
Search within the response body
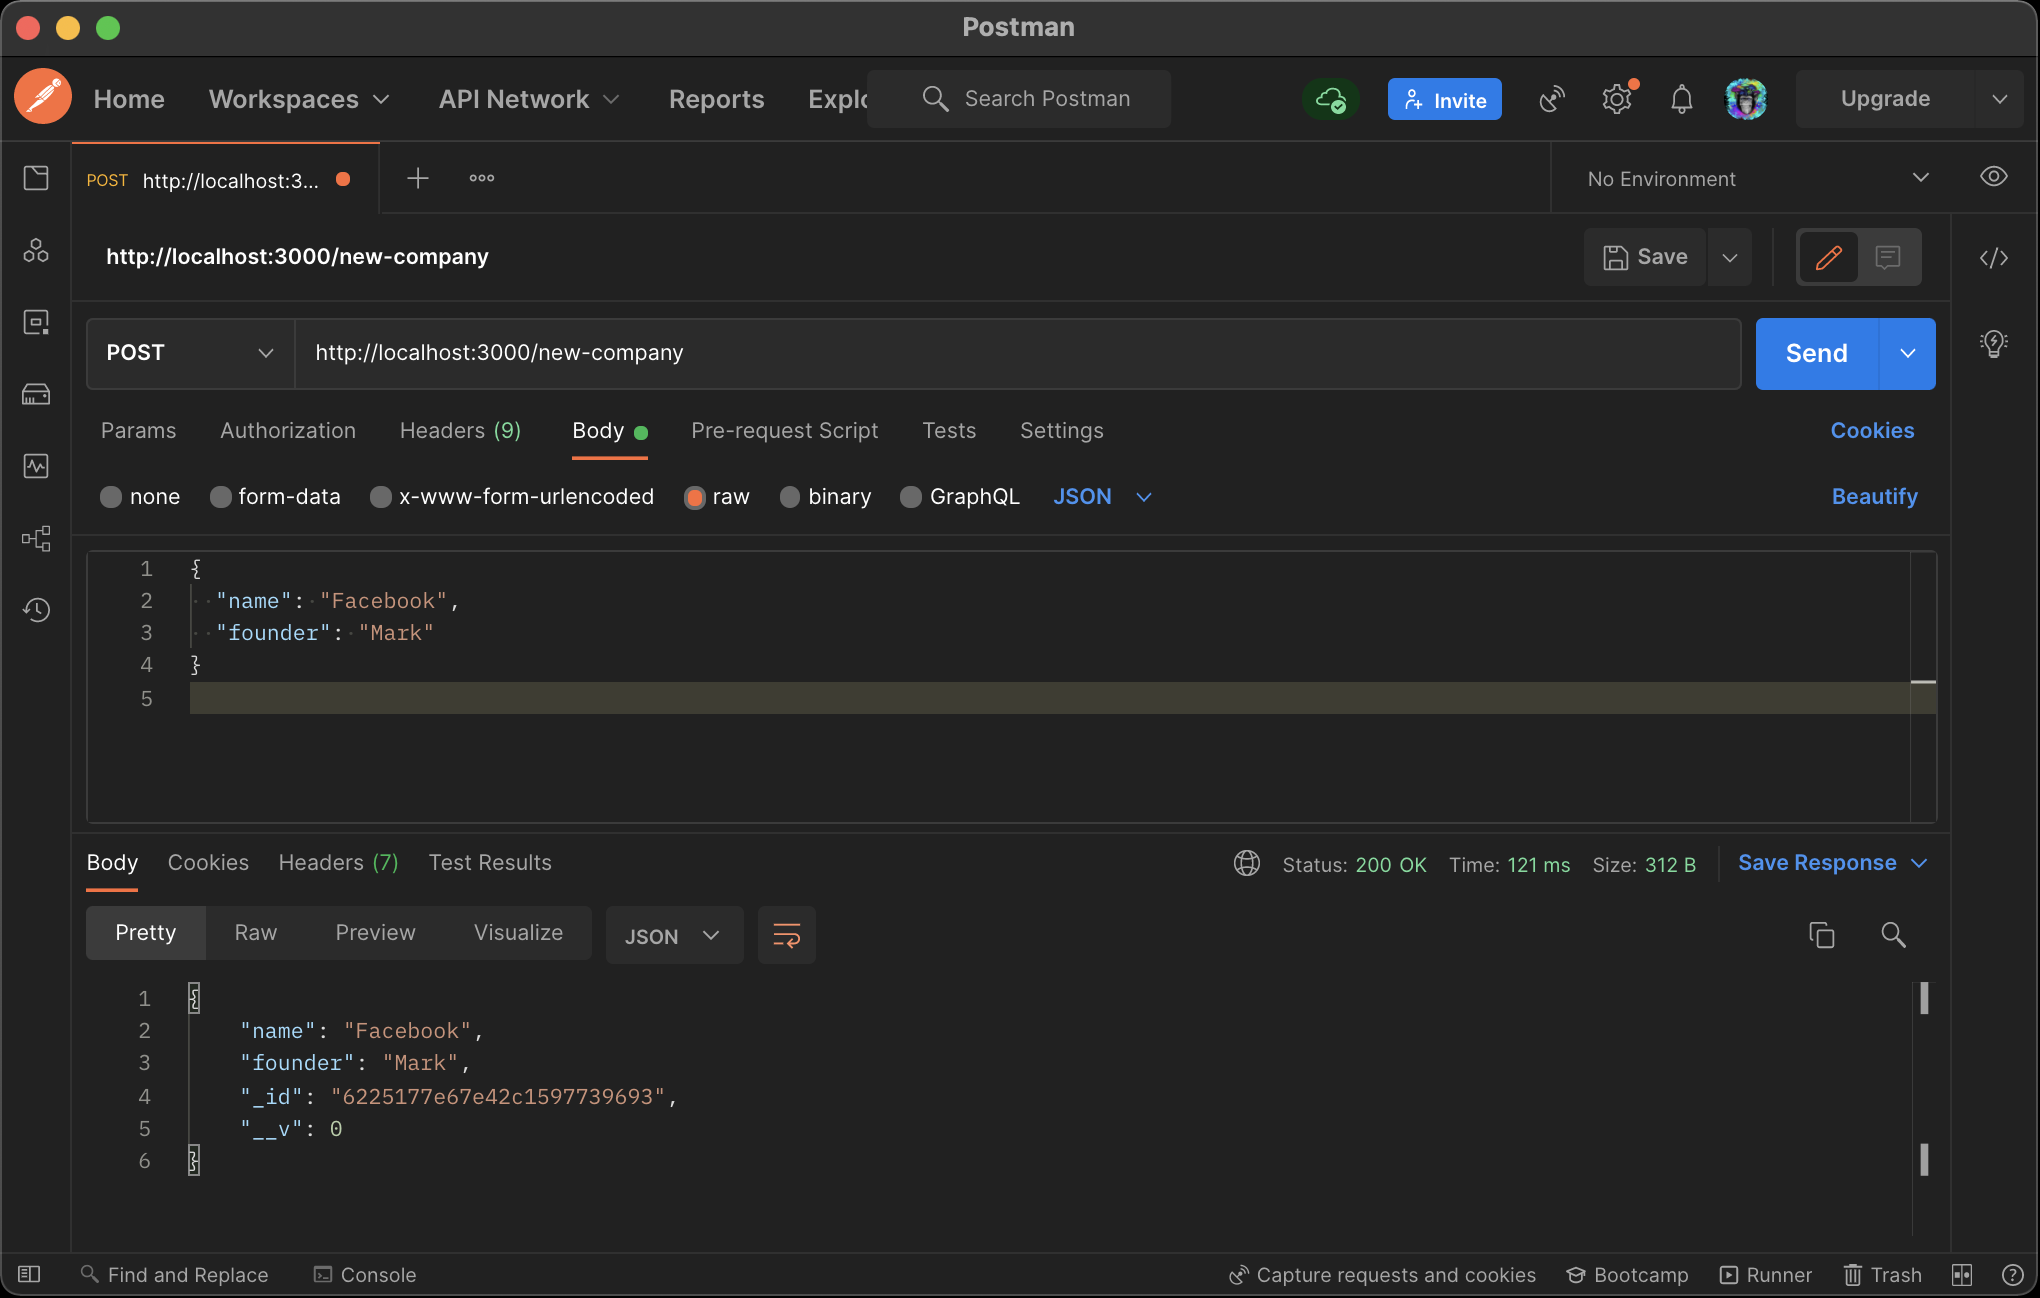coord(1893,935)
